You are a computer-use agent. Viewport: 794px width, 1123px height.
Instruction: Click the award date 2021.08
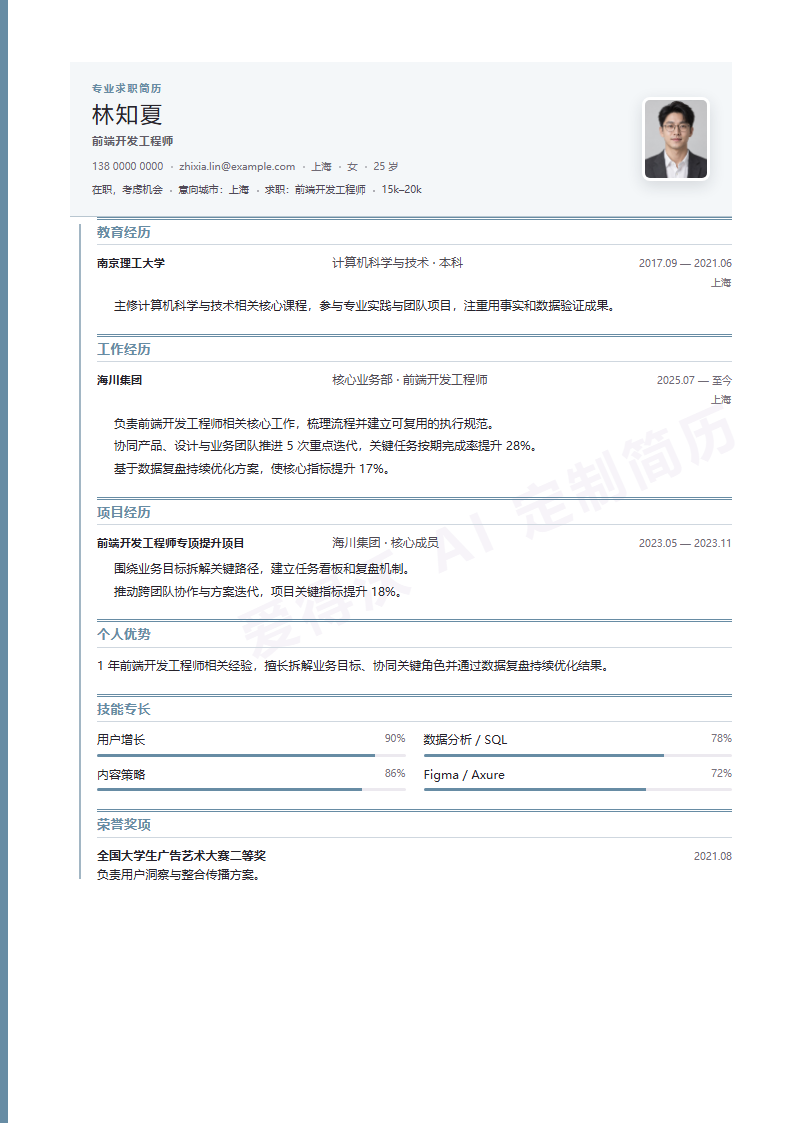712,856
